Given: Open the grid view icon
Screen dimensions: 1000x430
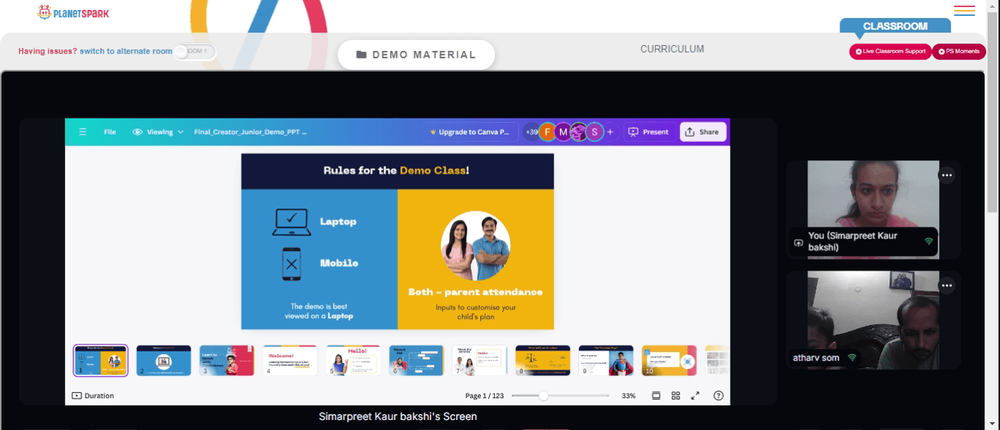Looking at the screenshot, I should click(x=675, y=396).
